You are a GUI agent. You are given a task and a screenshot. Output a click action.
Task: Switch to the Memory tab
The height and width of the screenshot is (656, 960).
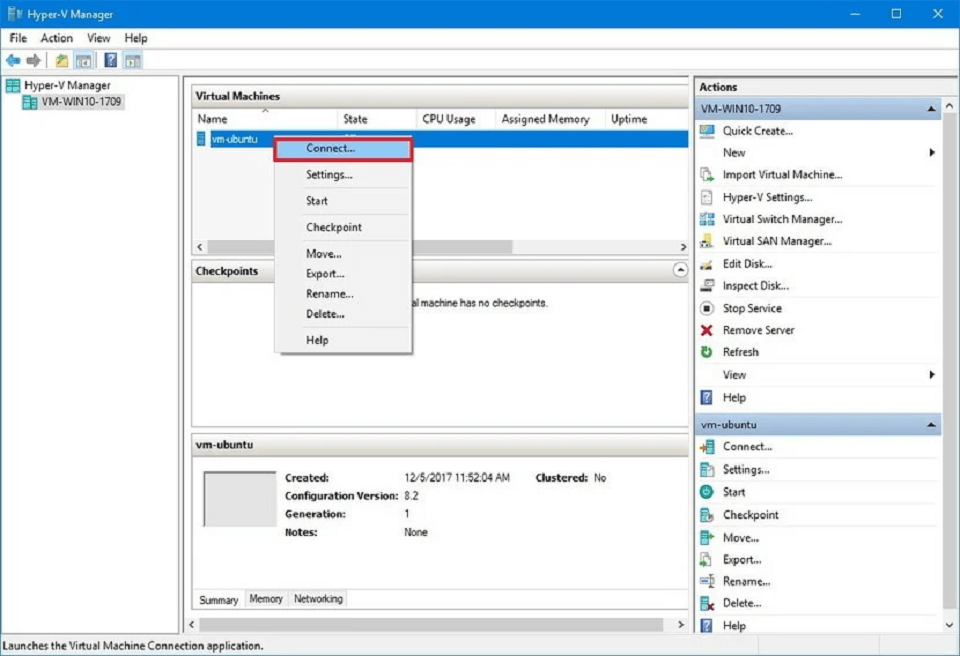[x=266, y=599]
